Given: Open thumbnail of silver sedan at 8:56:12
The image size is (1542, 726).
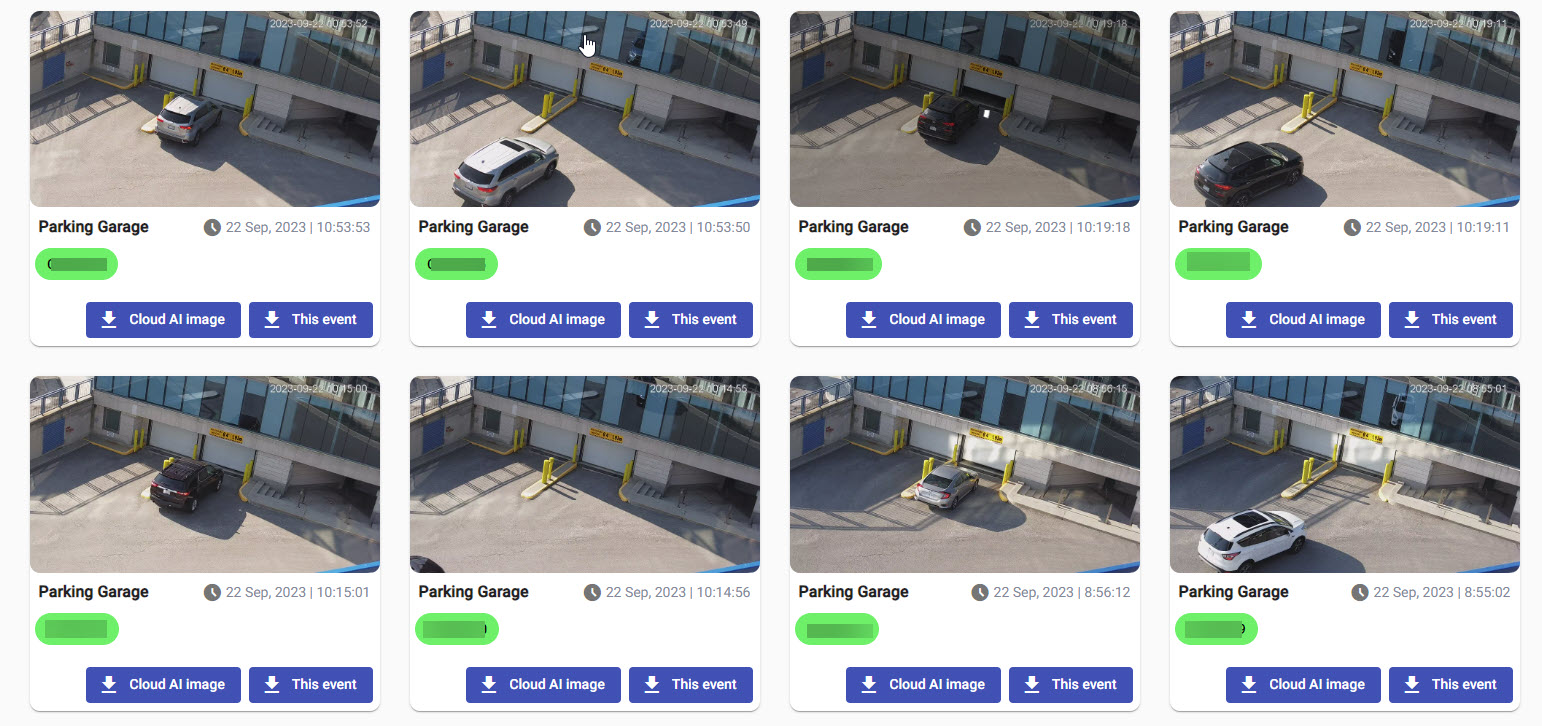Looking at the screenshot, I should [x=965, y=474].
